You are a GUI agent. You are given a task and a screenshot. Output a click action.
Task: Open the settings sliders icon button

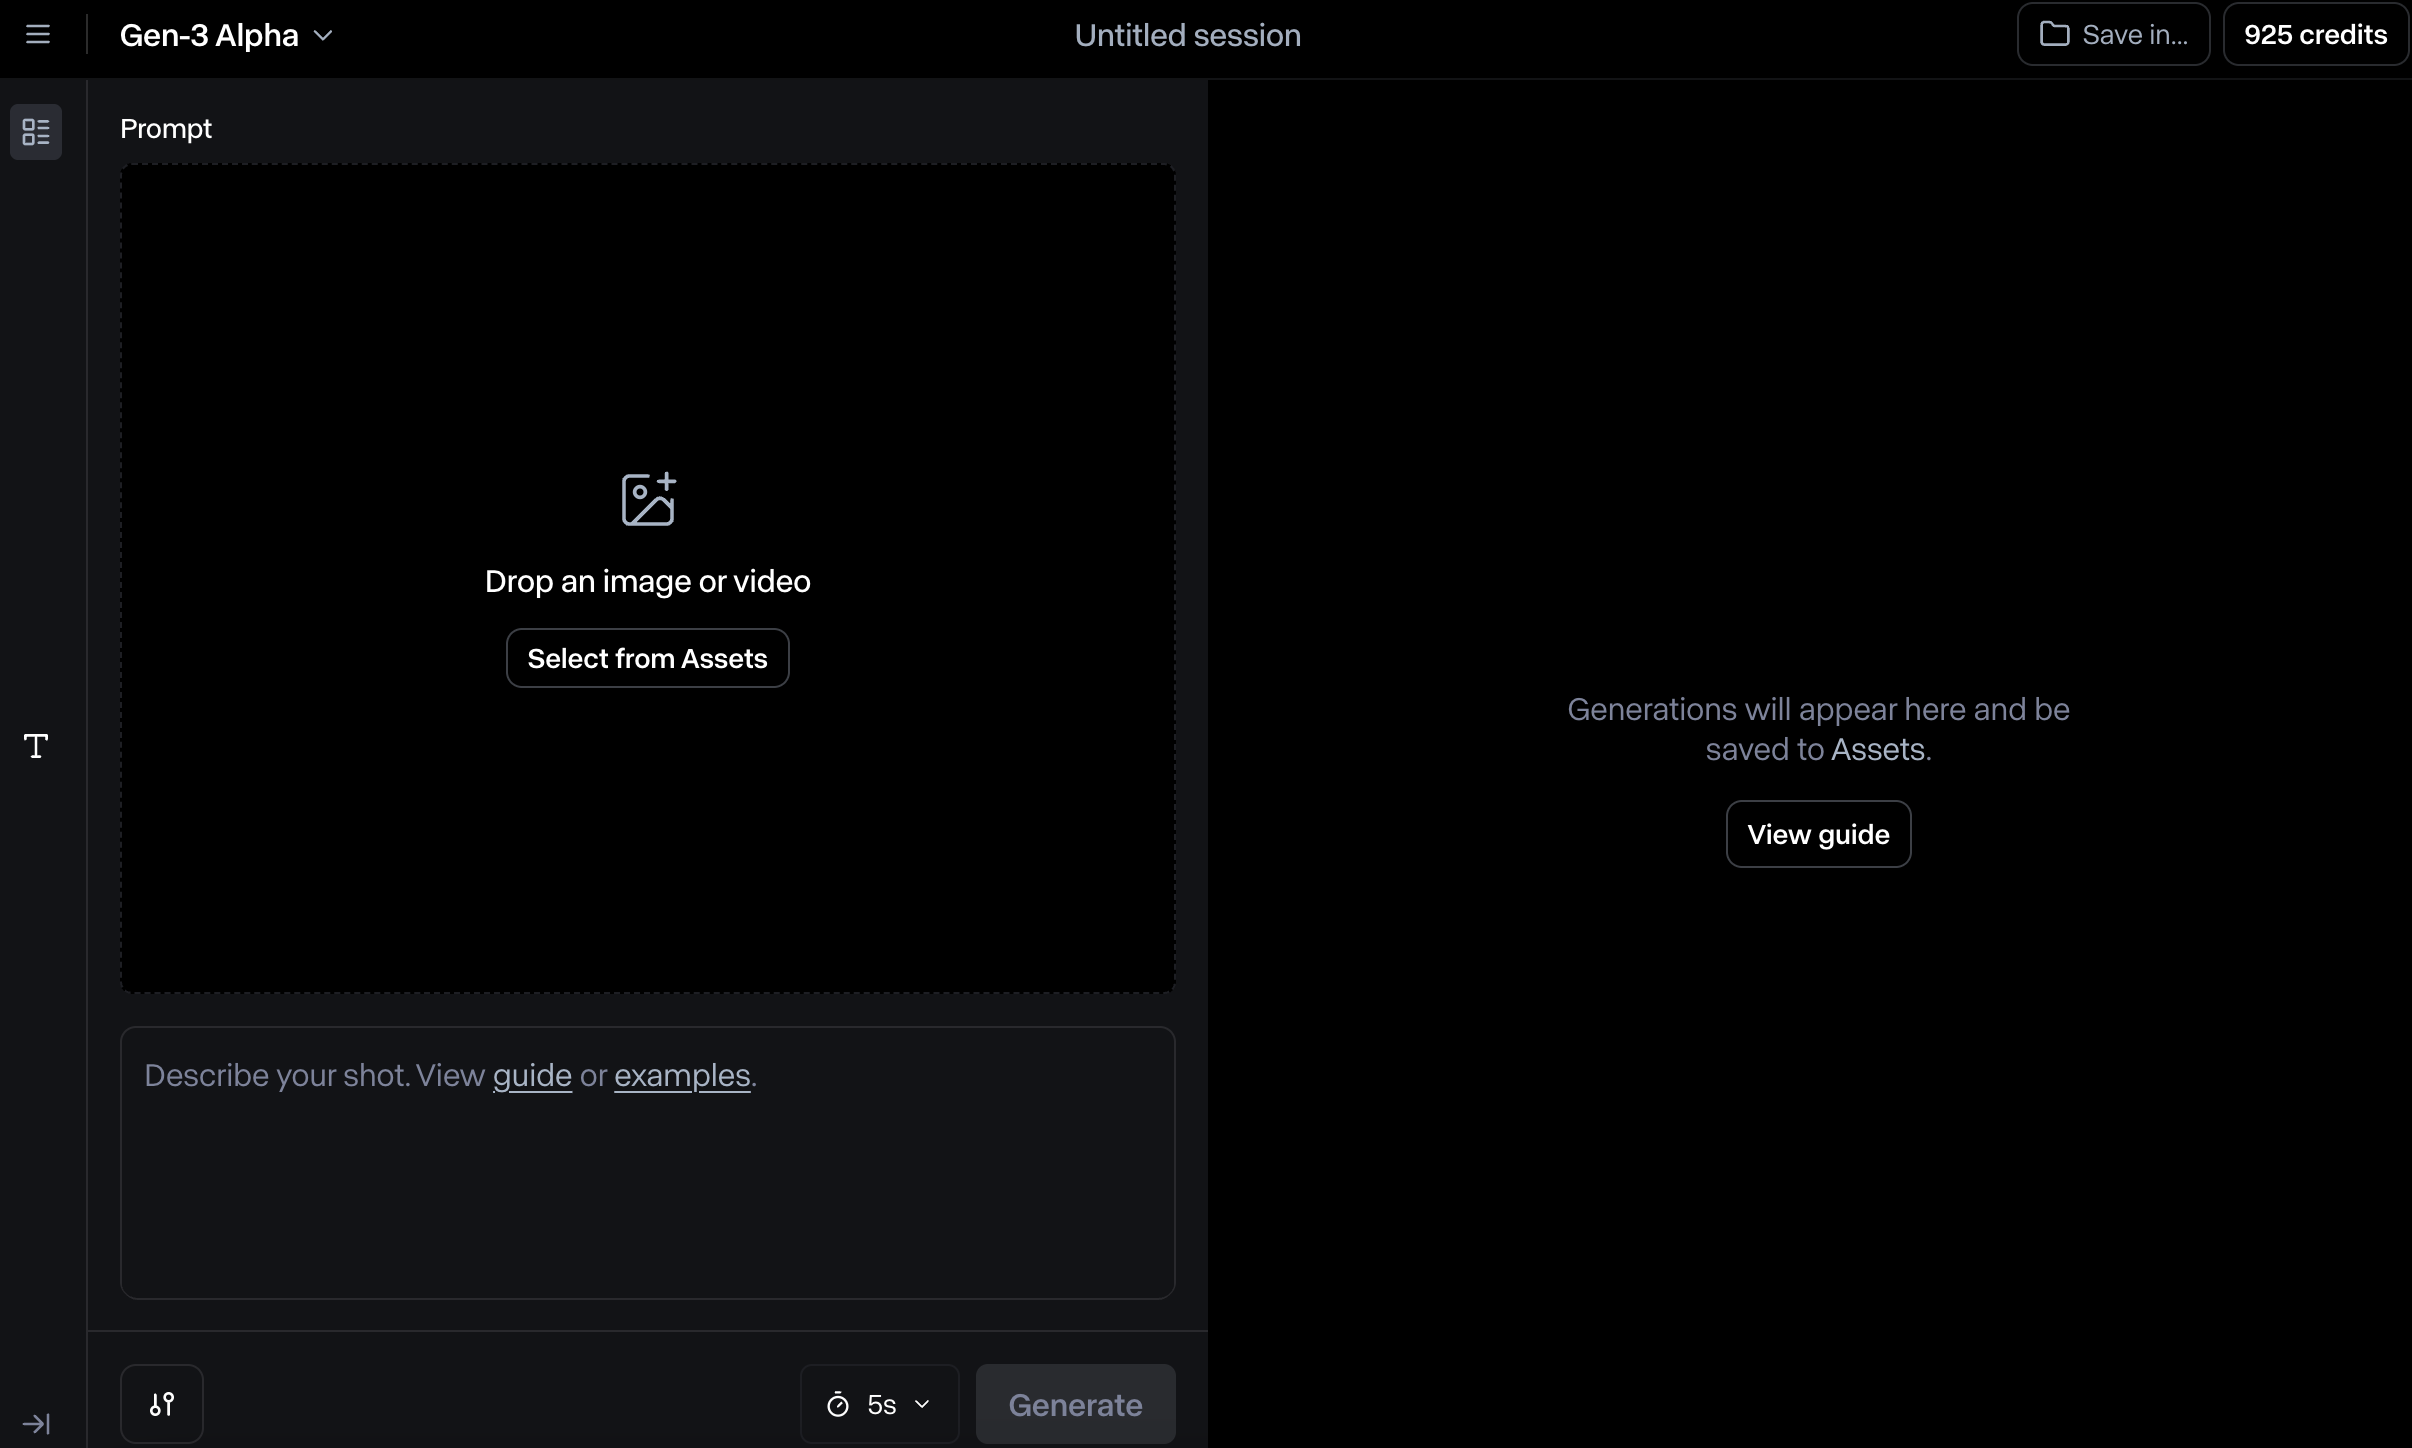click(x=162, y=1404)
